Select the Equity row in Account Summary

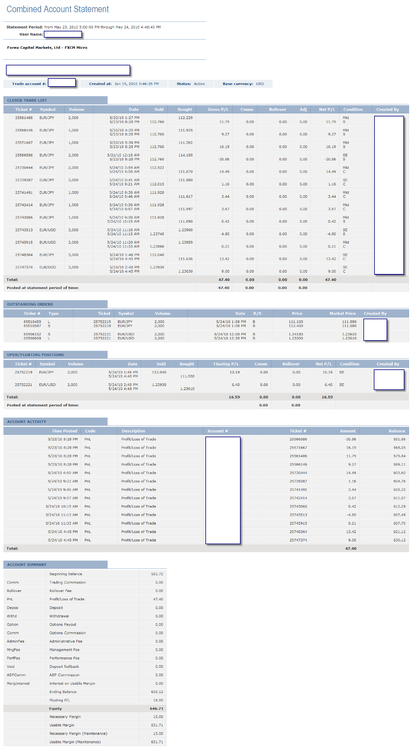coord(85,708)
